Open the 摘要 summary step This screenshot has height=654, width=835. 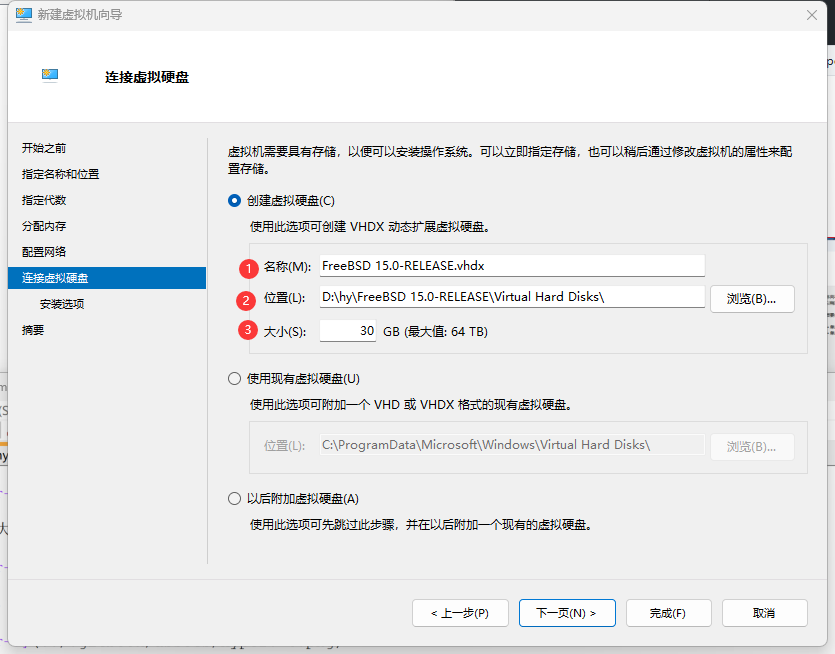tap(33, 330)
